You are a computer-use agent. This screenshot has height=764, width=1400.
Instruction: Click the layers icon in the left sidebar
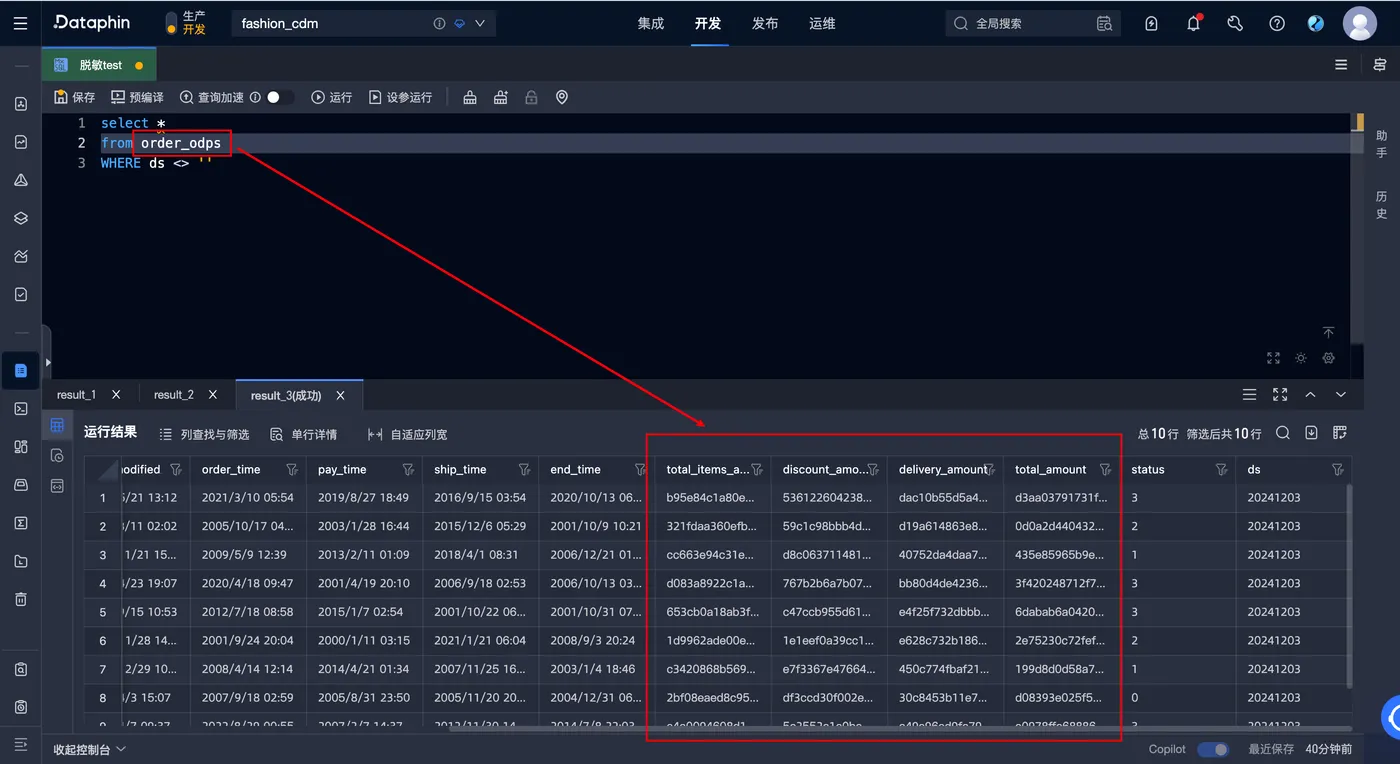click(21, 218)
